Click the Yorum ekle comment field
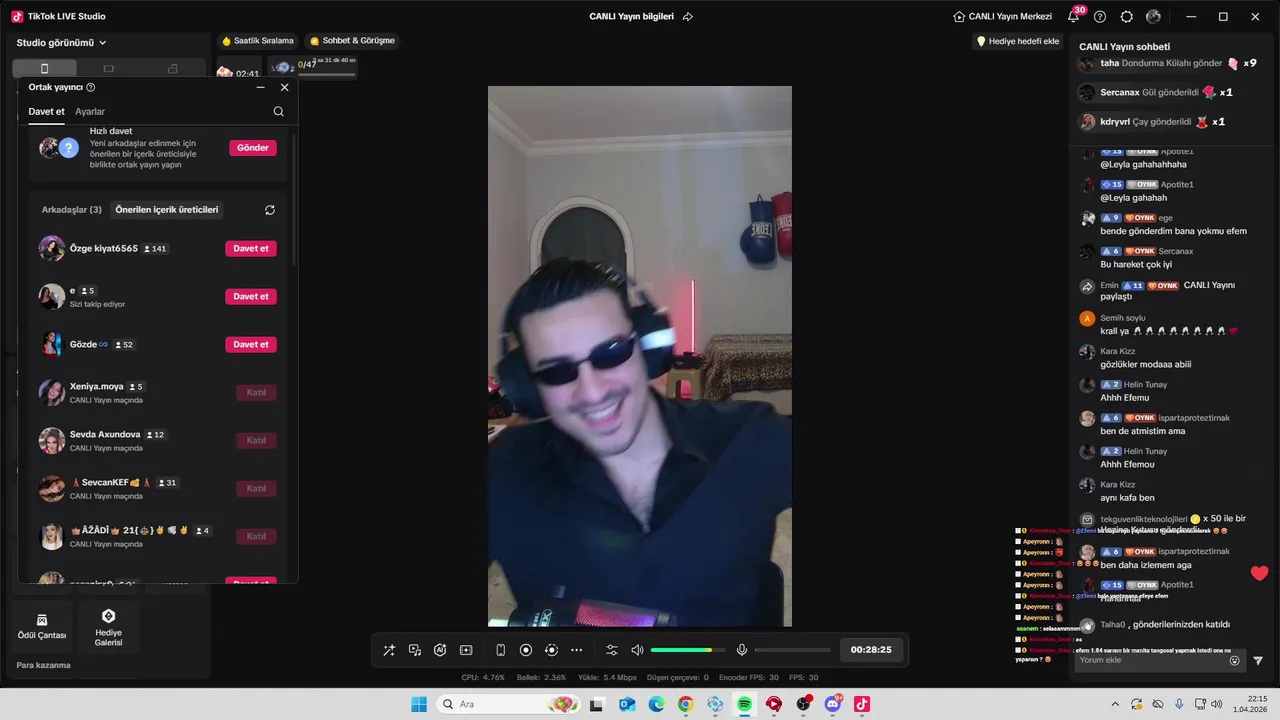Image resolution: width=1280 pixels, height=720 pixels. [1150, 660]
